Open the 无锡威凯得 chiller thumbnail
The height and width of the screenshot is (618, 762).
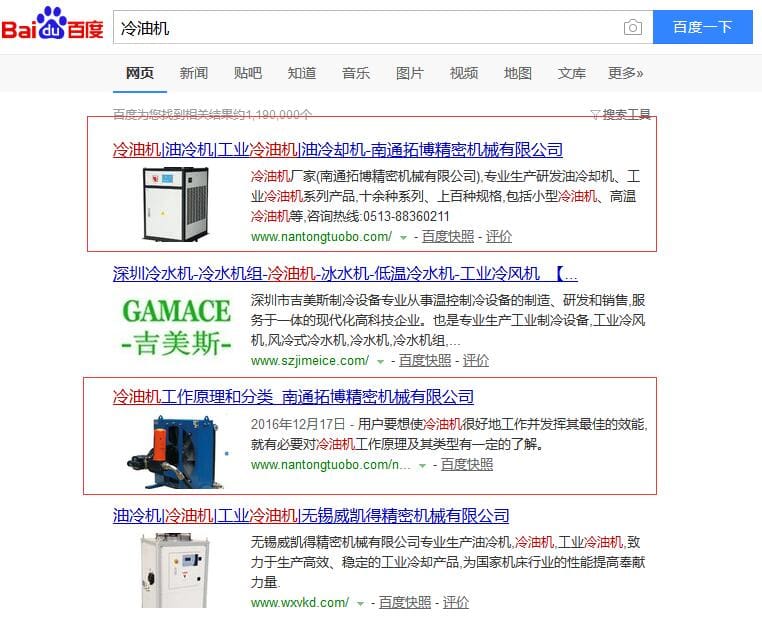click(174, 570)
